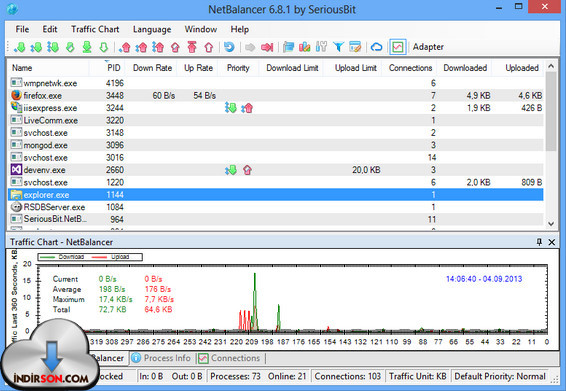
Task: Click the 20,0 KB upload limit cell
Action: (x=366, y=170)
